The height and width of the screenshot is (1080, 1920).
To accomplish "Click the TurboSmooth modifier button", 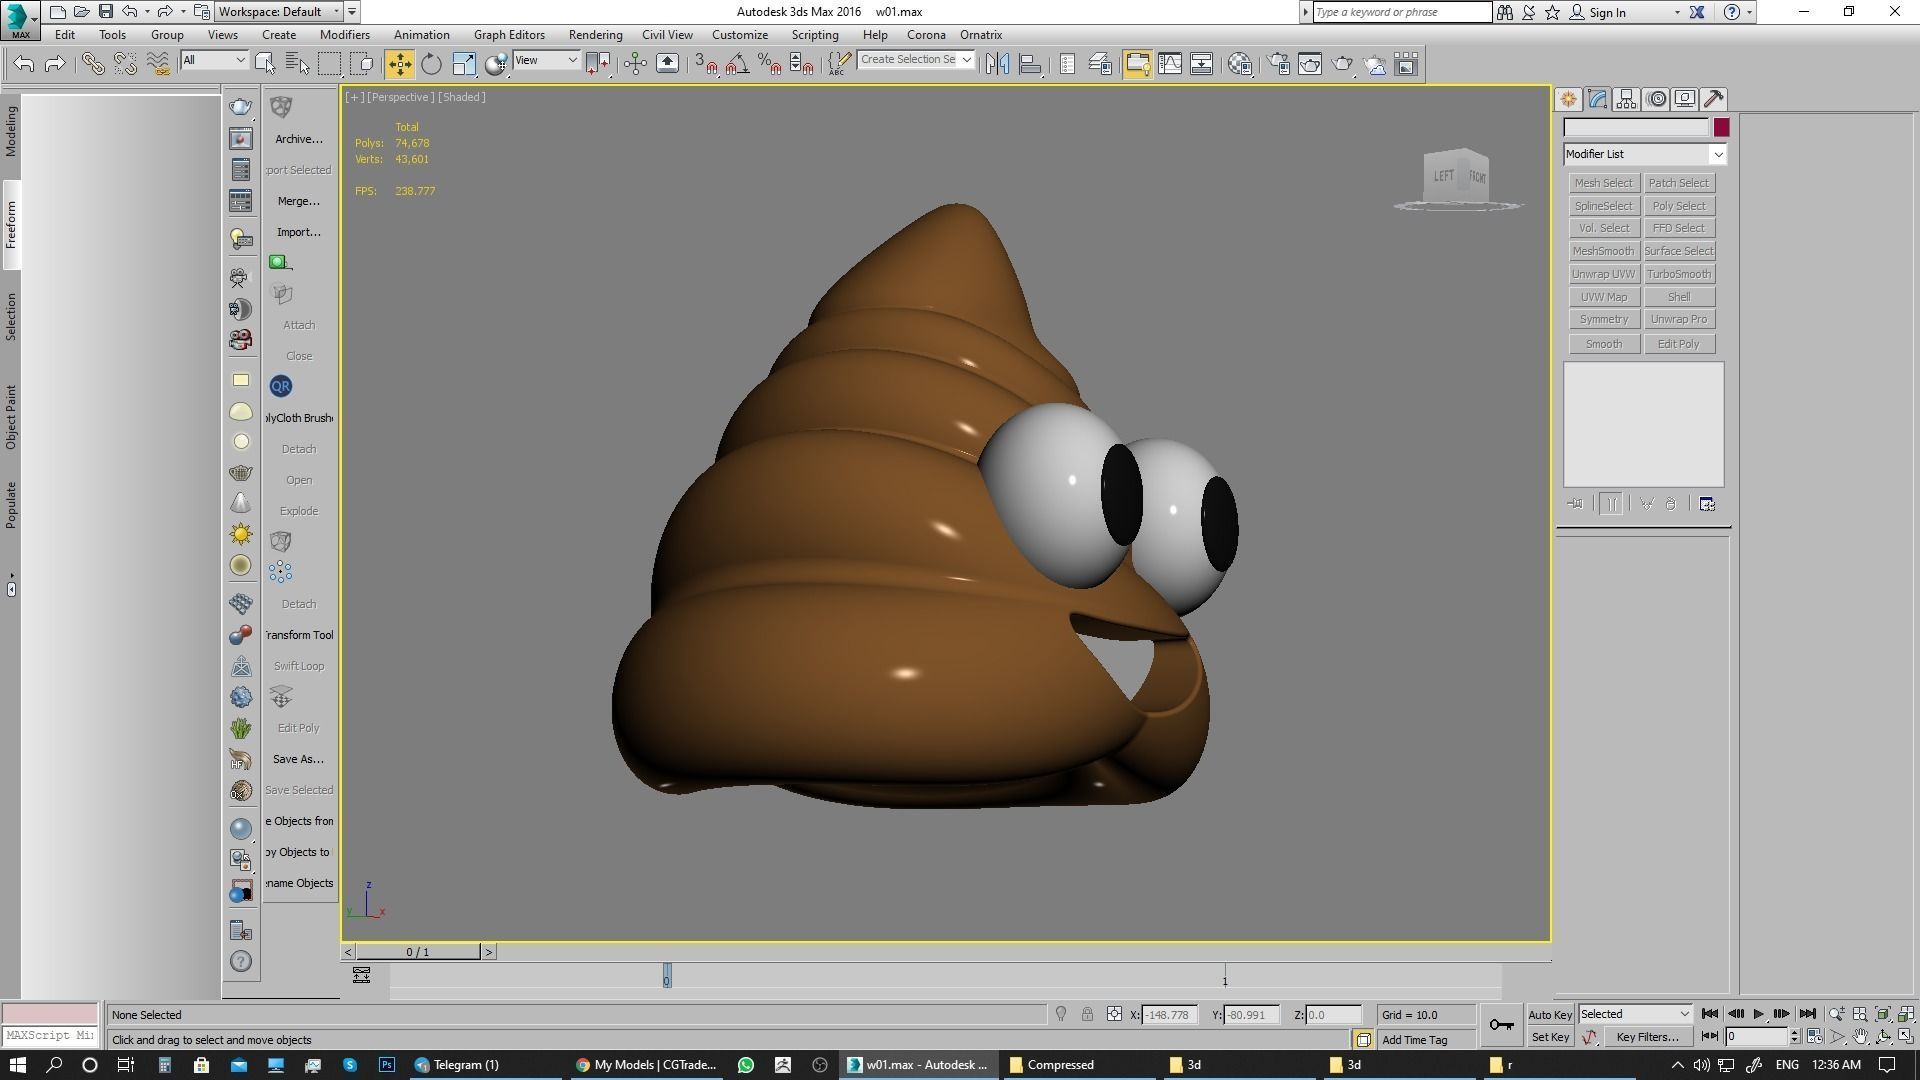I will [1679, 274].
